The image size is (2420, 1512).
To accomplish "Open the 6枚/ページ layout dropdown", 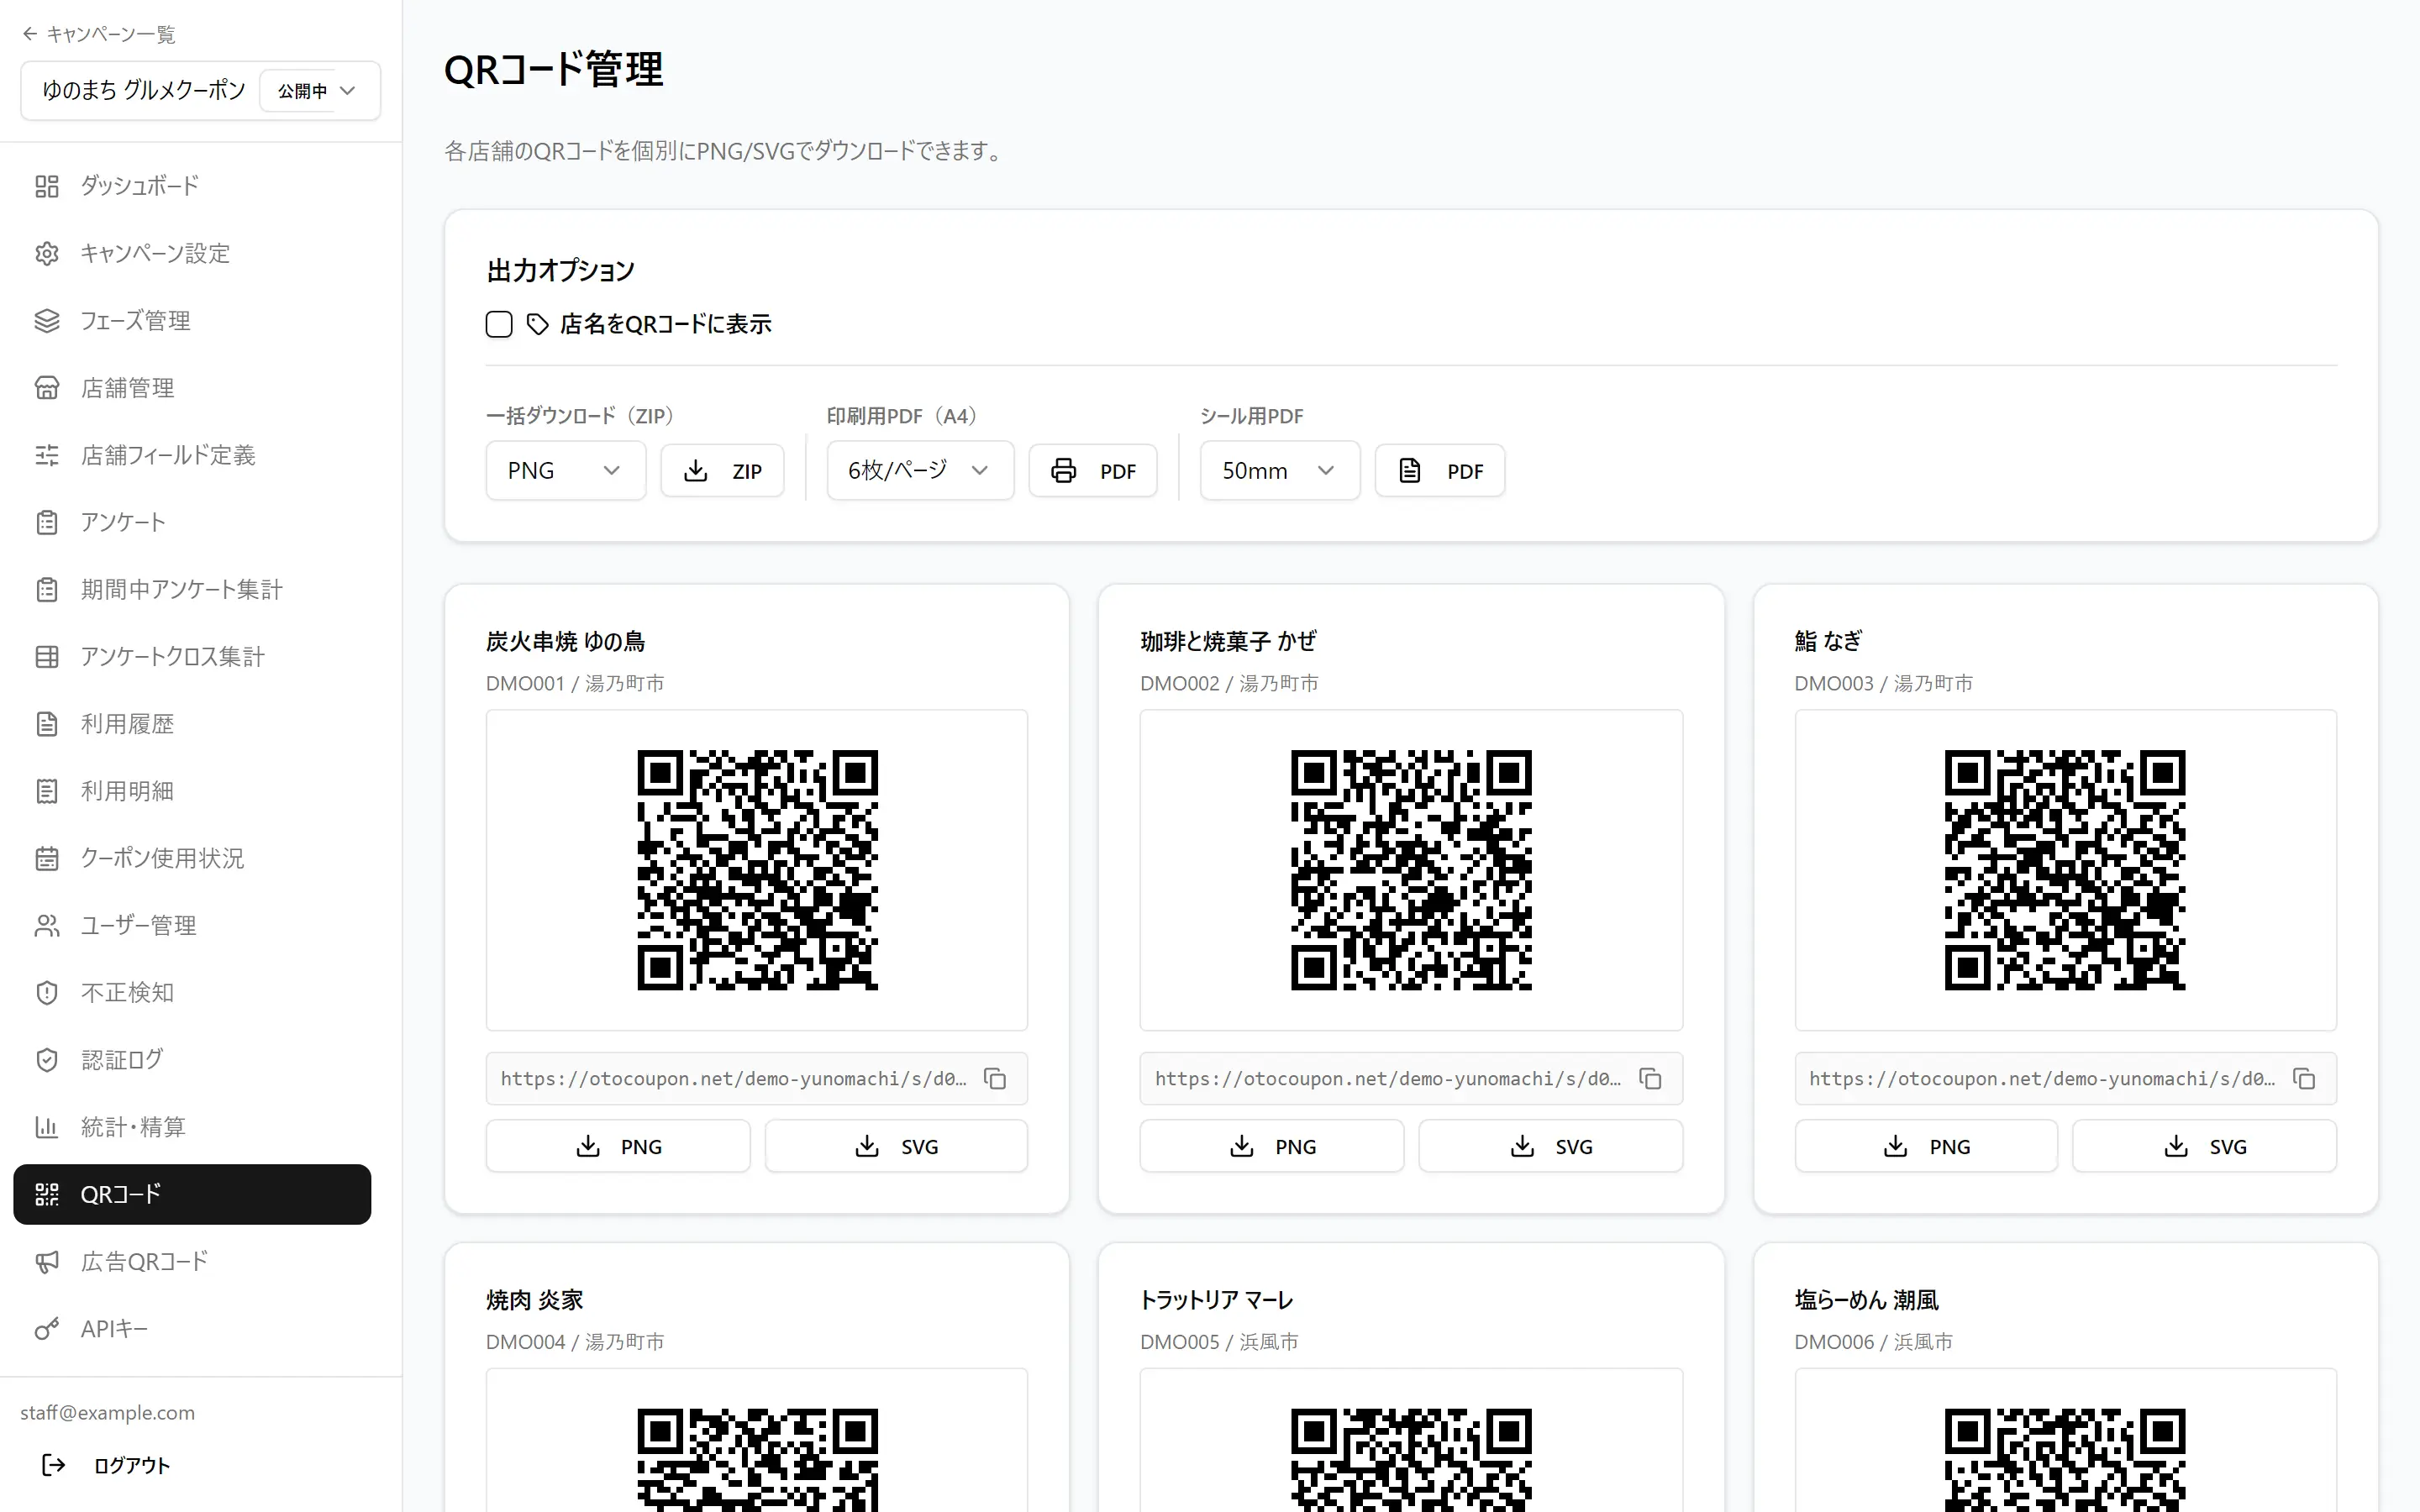I will click(920, 470).
